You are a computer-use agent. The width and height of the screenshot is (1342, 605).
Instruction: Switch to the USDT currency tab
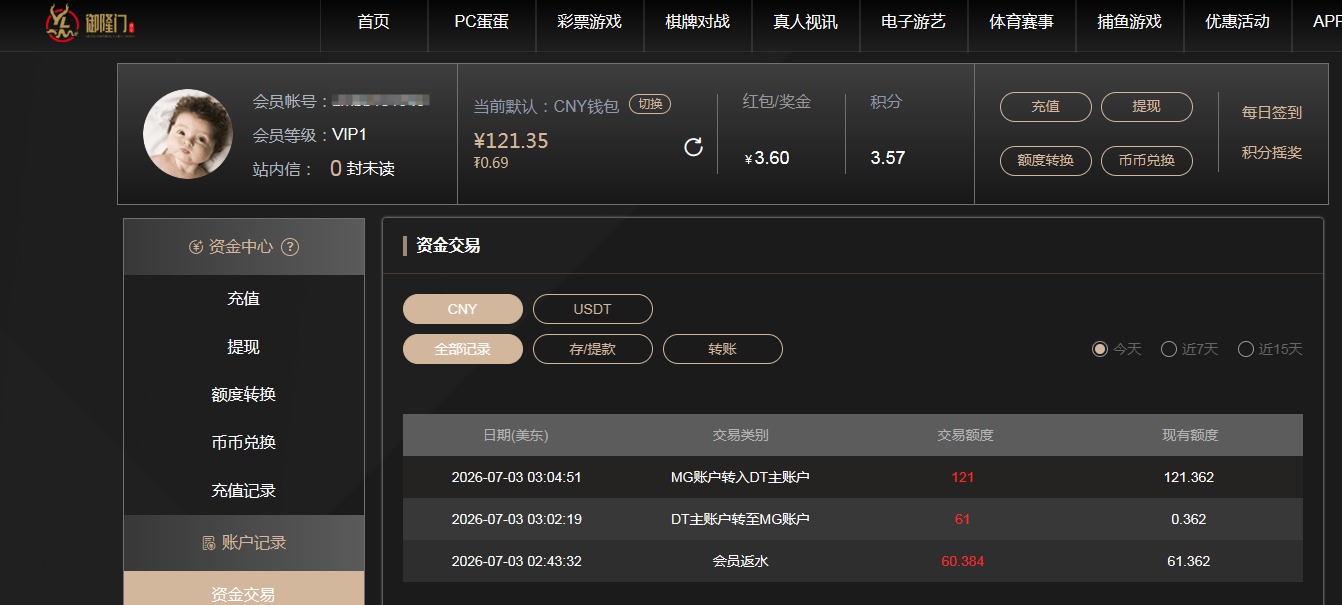tap(593, 309)
